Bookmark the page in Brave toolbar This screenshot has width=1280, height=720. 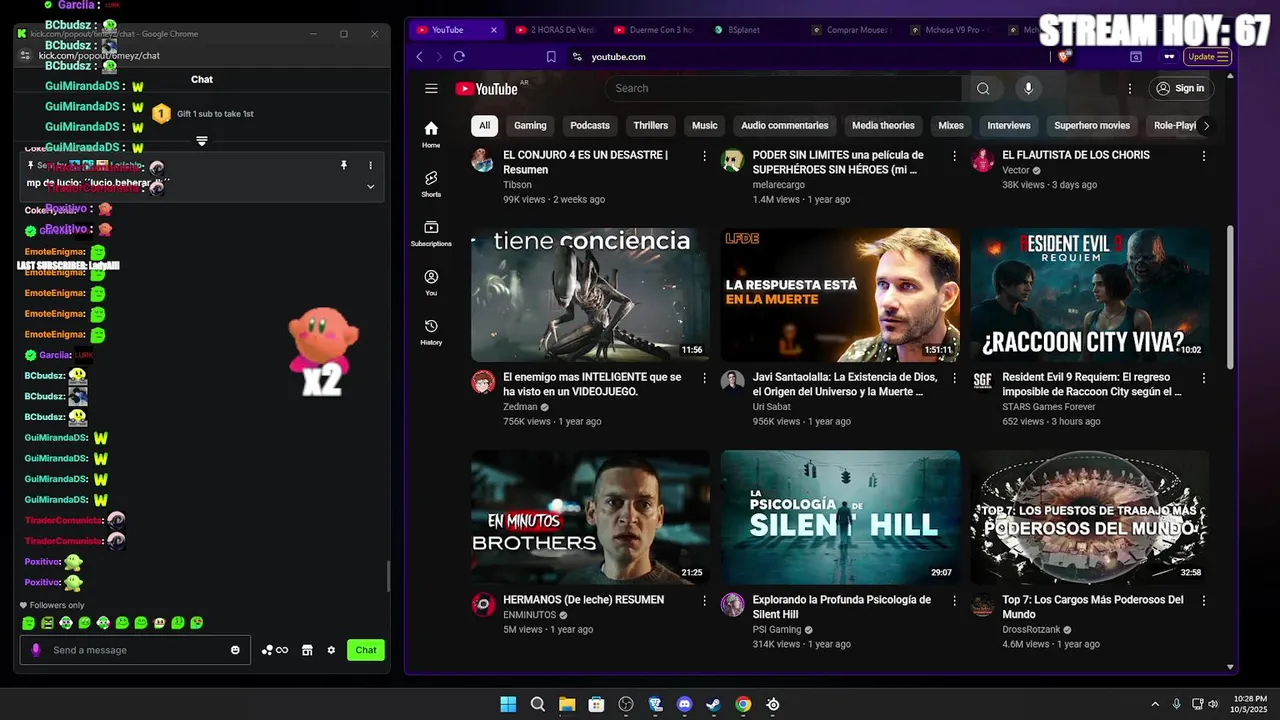click(x=551, y=57)
